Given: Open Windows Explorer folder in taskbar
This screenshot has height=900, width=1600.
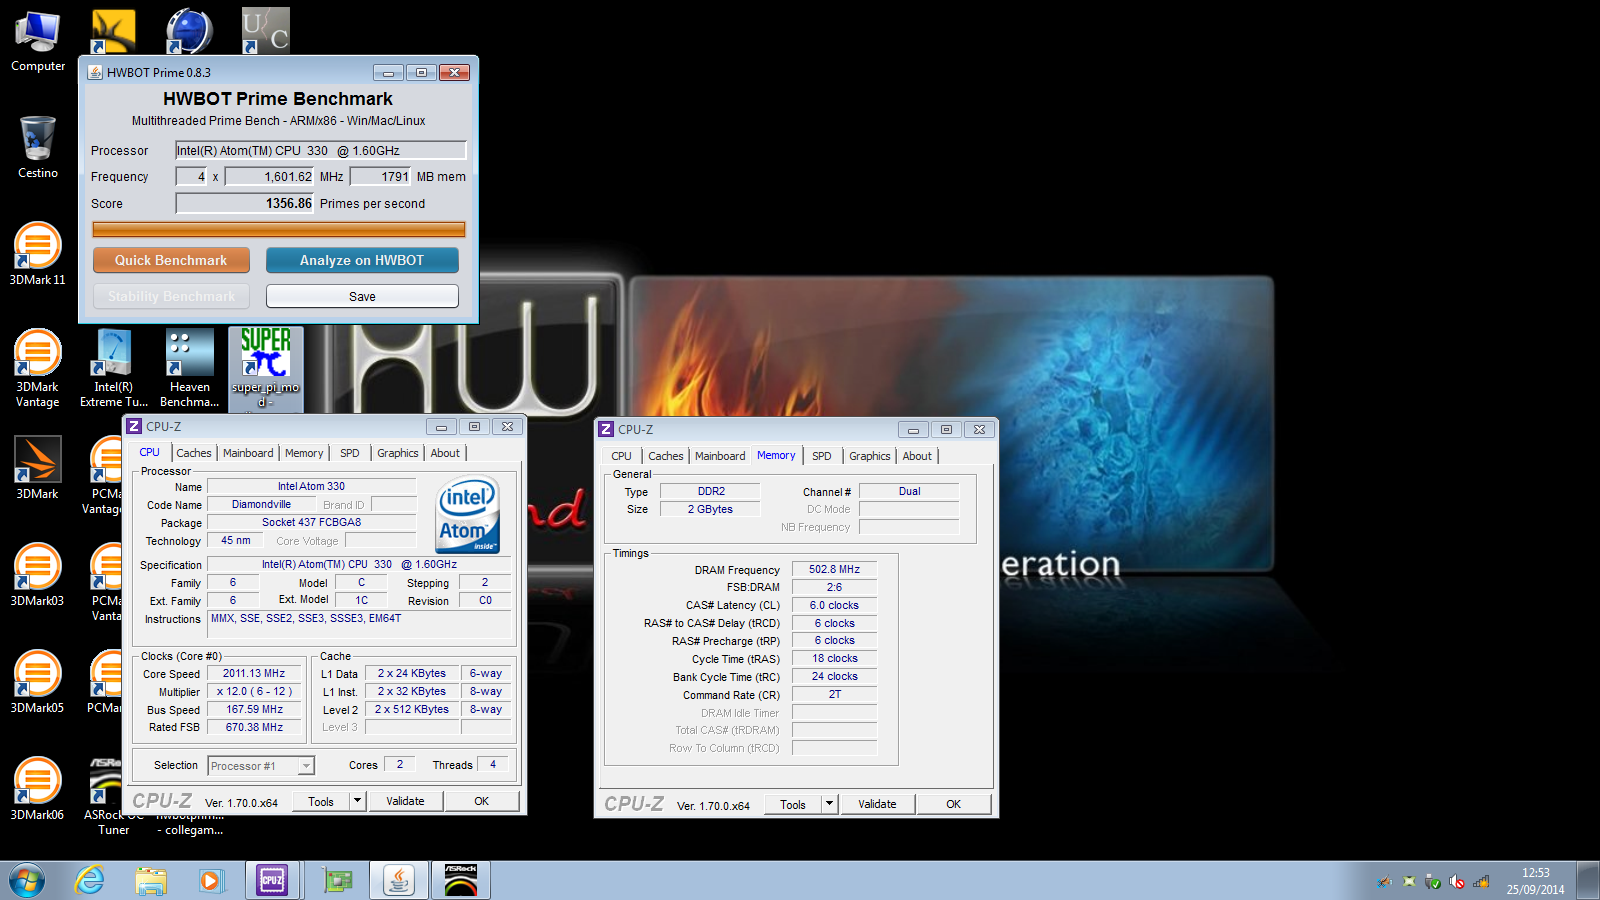Looking at the screenshot, I should click(151, 881).
